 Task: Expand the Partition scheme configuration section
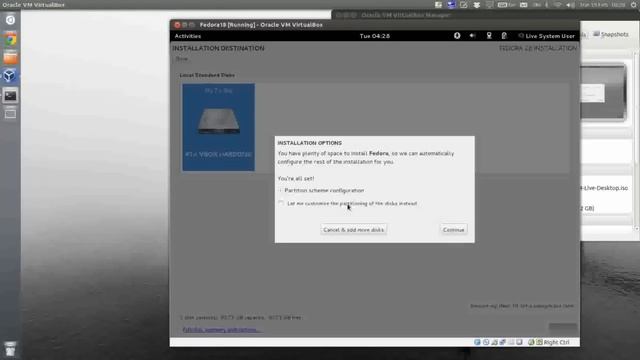click(322, 190)
